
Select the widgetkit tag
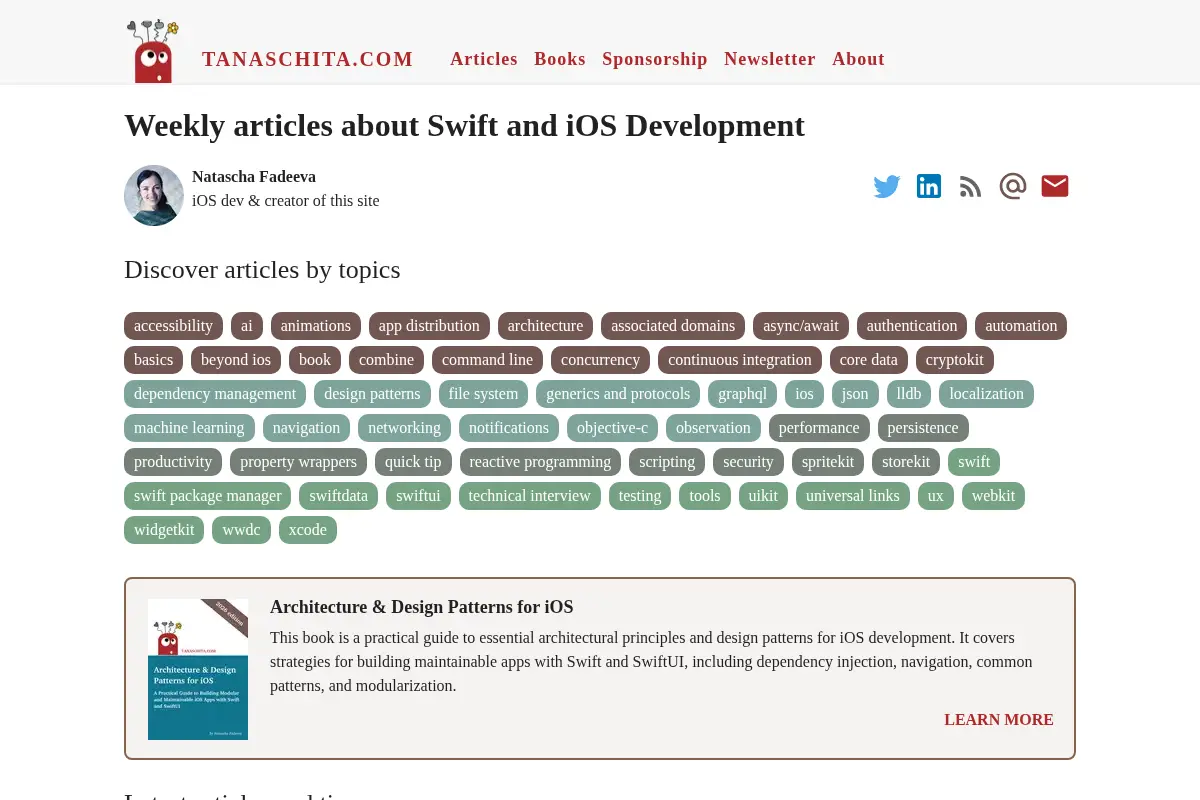164,530
